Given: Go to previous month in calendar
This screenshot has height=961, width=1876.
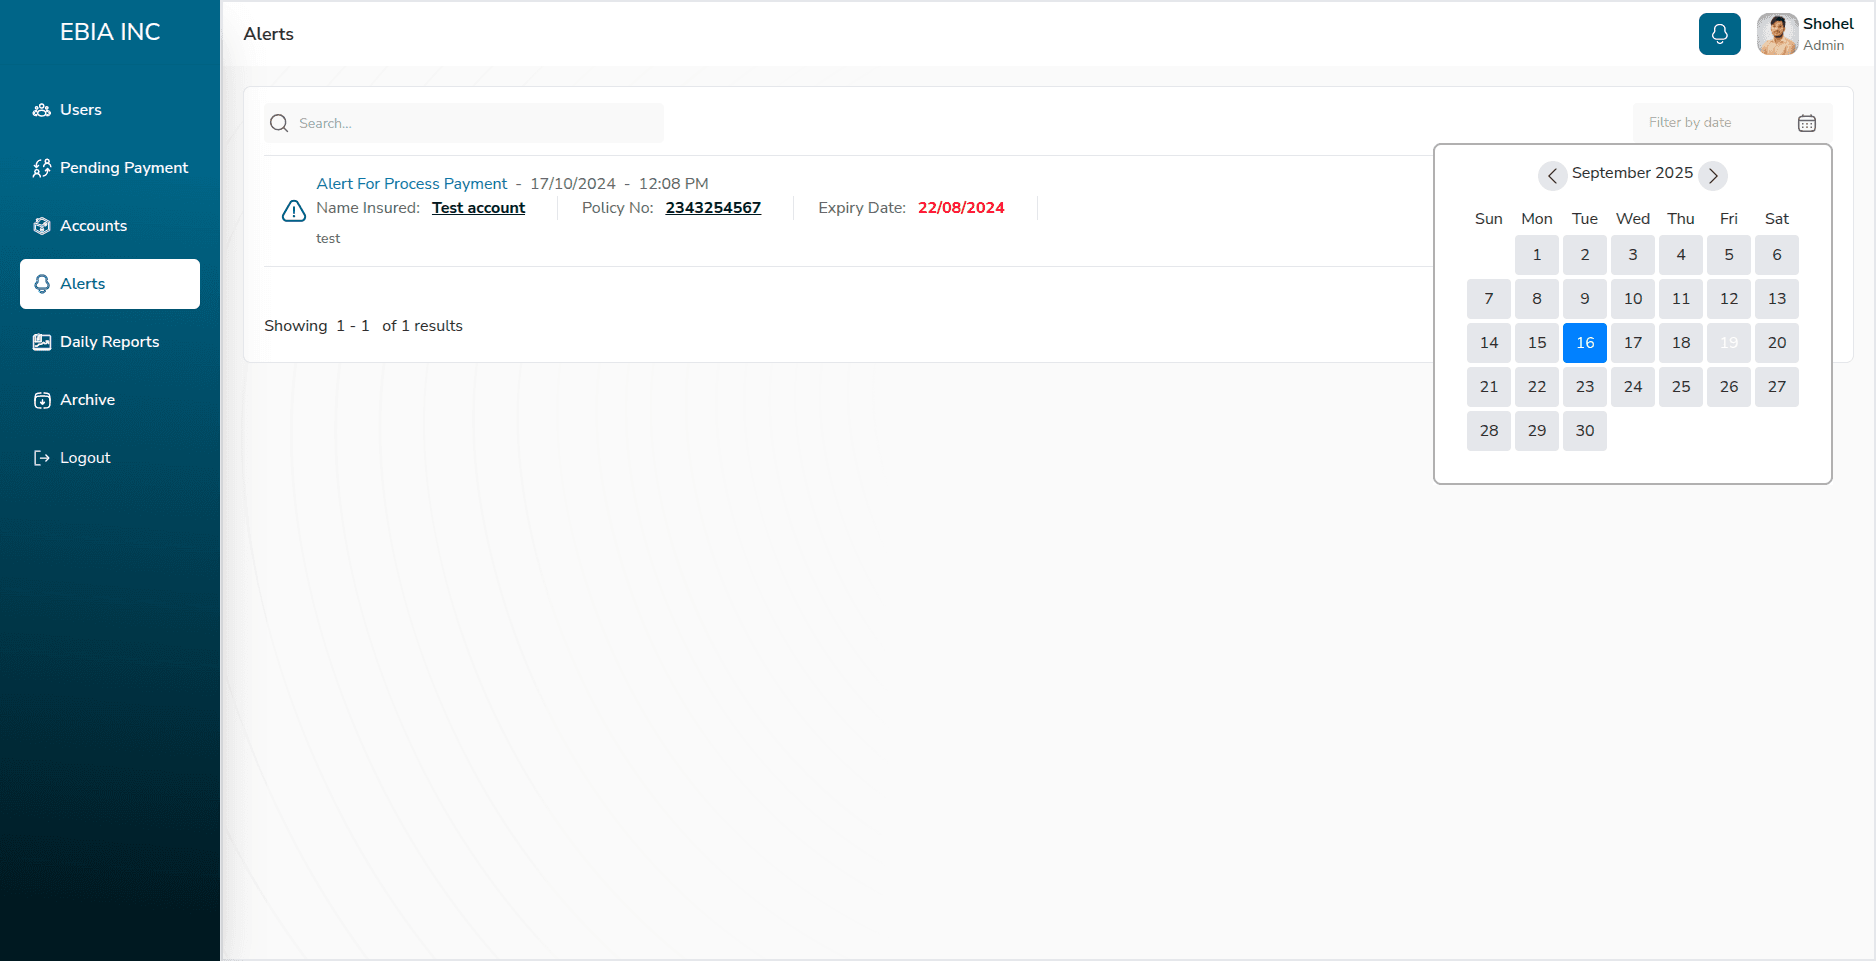Looking at the screenshot, I should tap(1552, 175).
